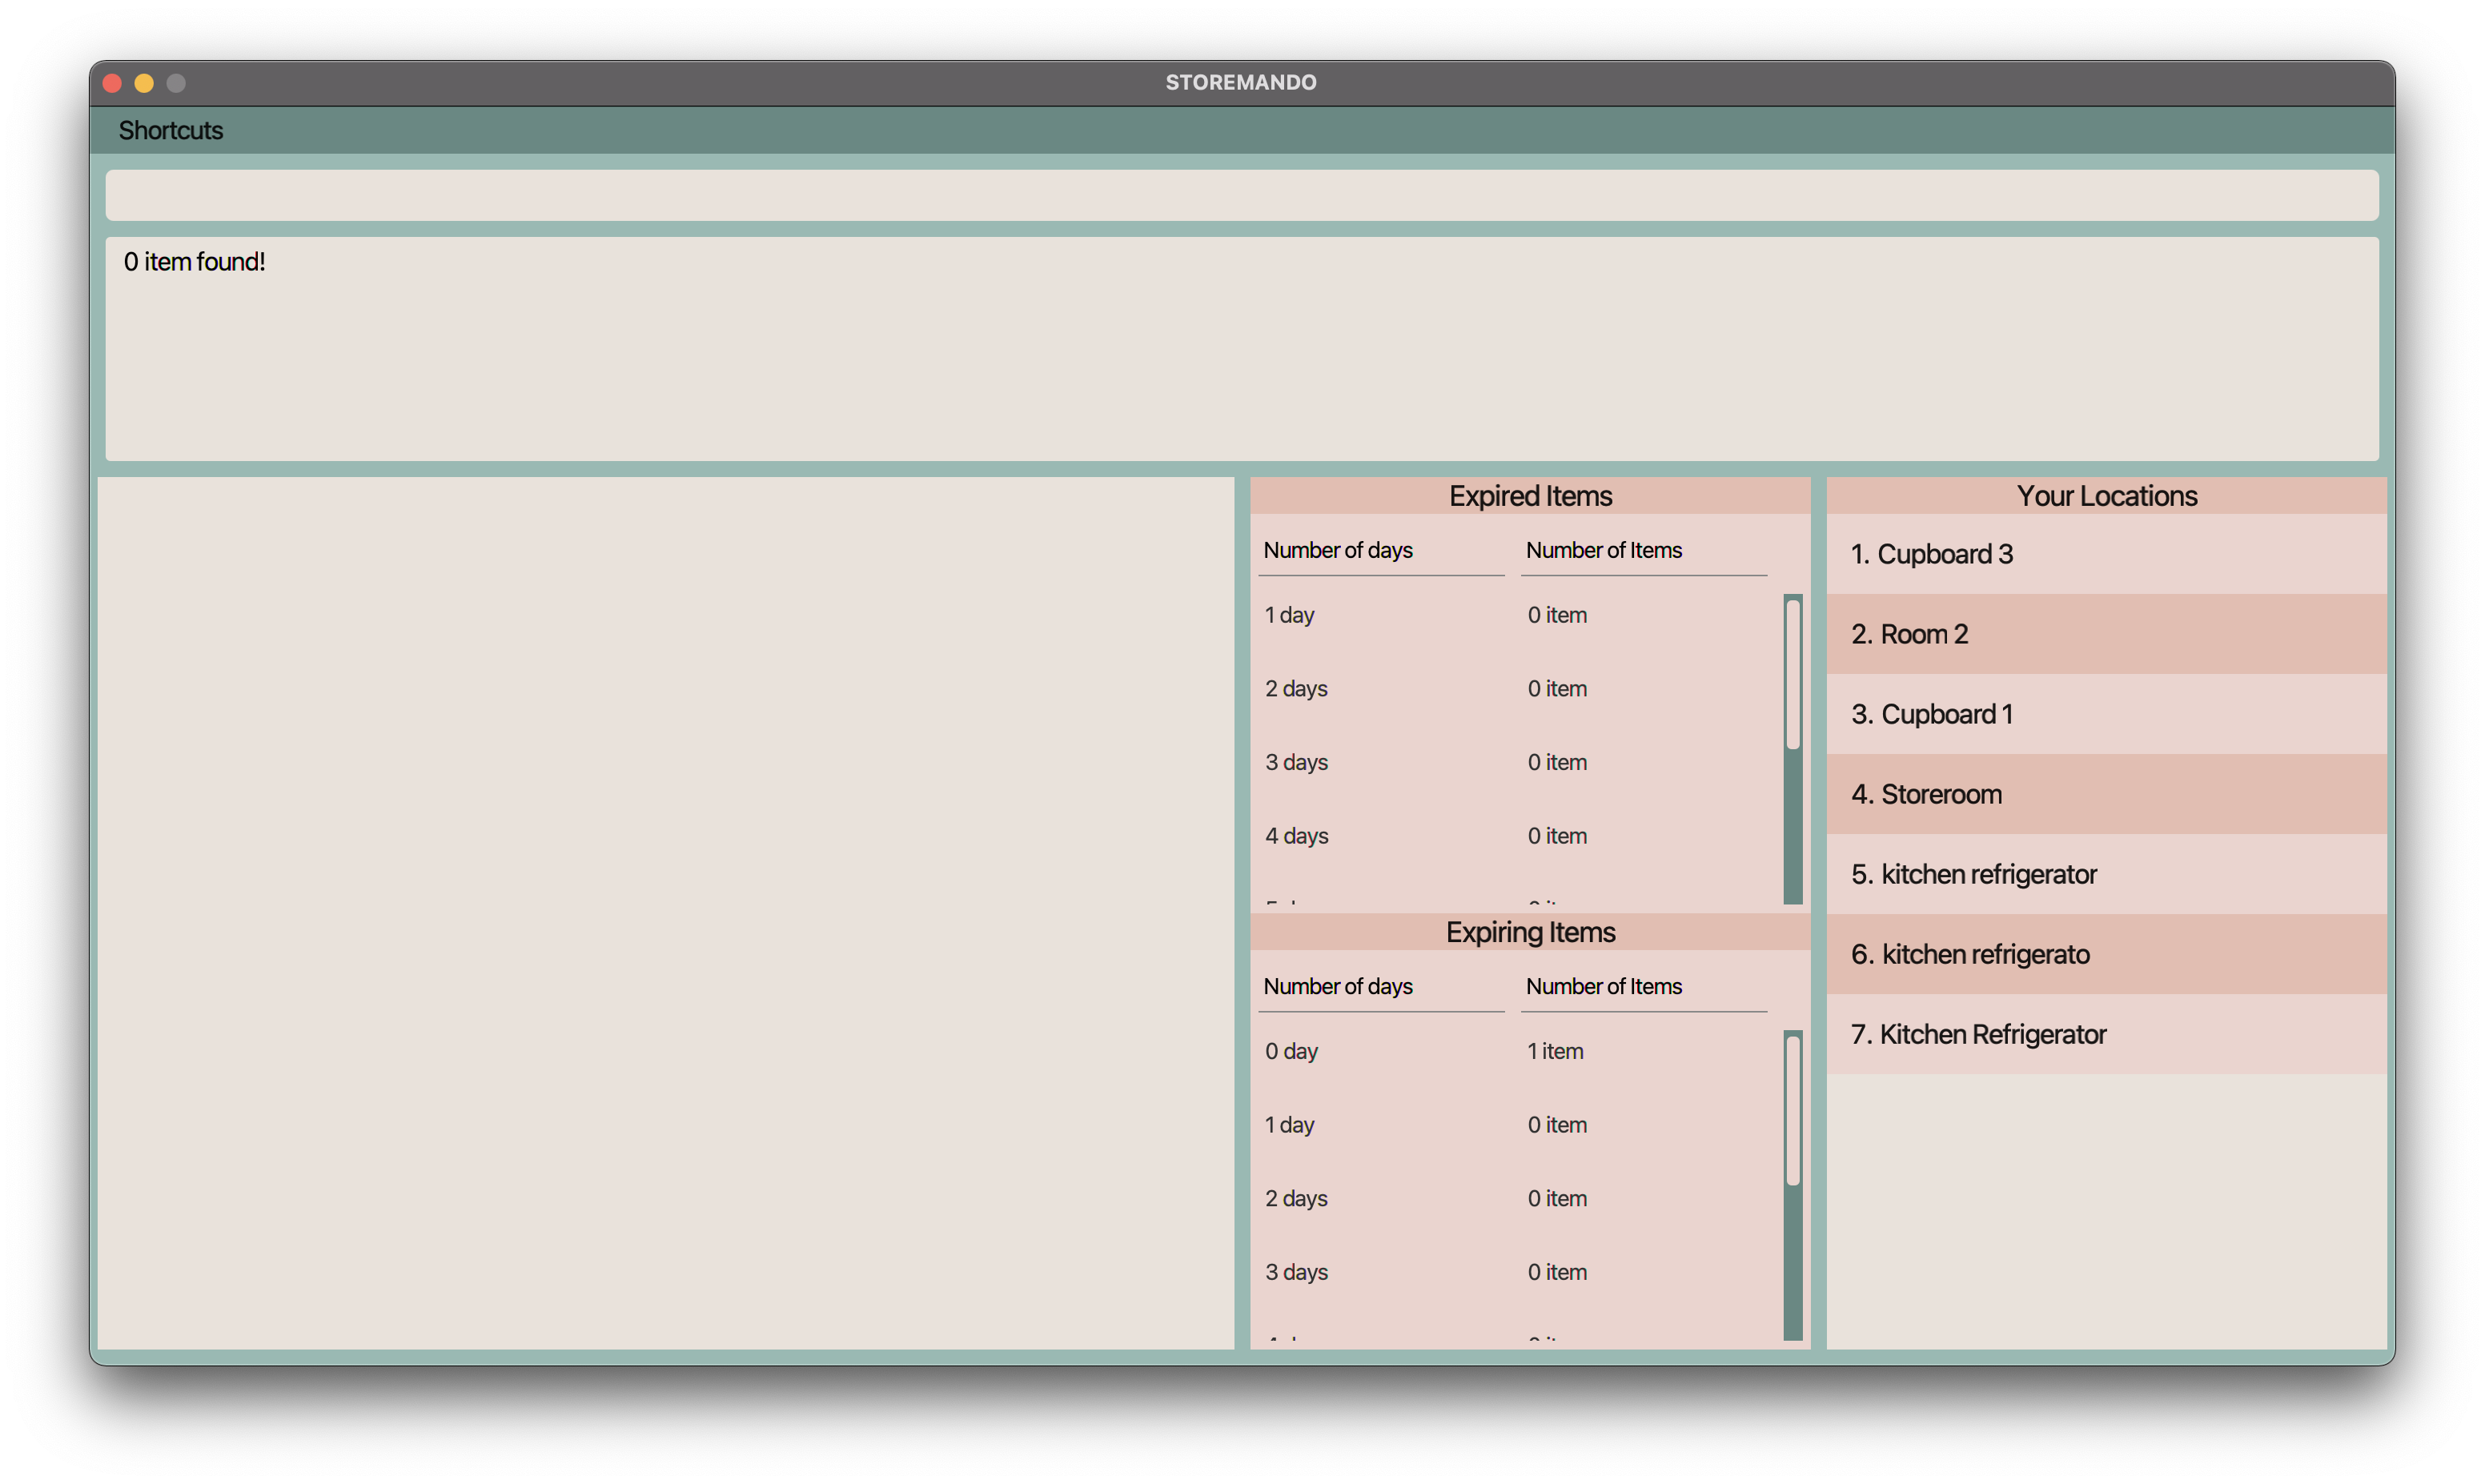Click the command input field
This screenshot has width=2485, height=1484.
1242,195
